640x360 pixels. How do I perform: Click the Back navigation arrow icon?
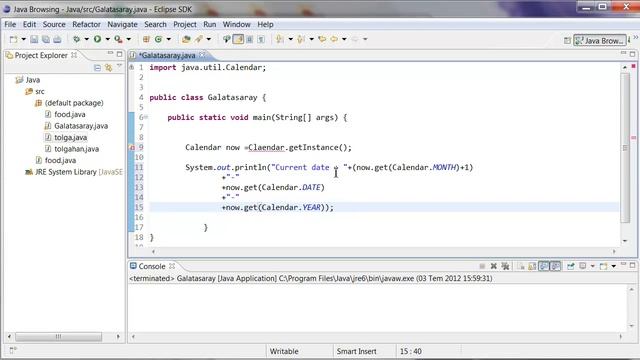point(334,39)
